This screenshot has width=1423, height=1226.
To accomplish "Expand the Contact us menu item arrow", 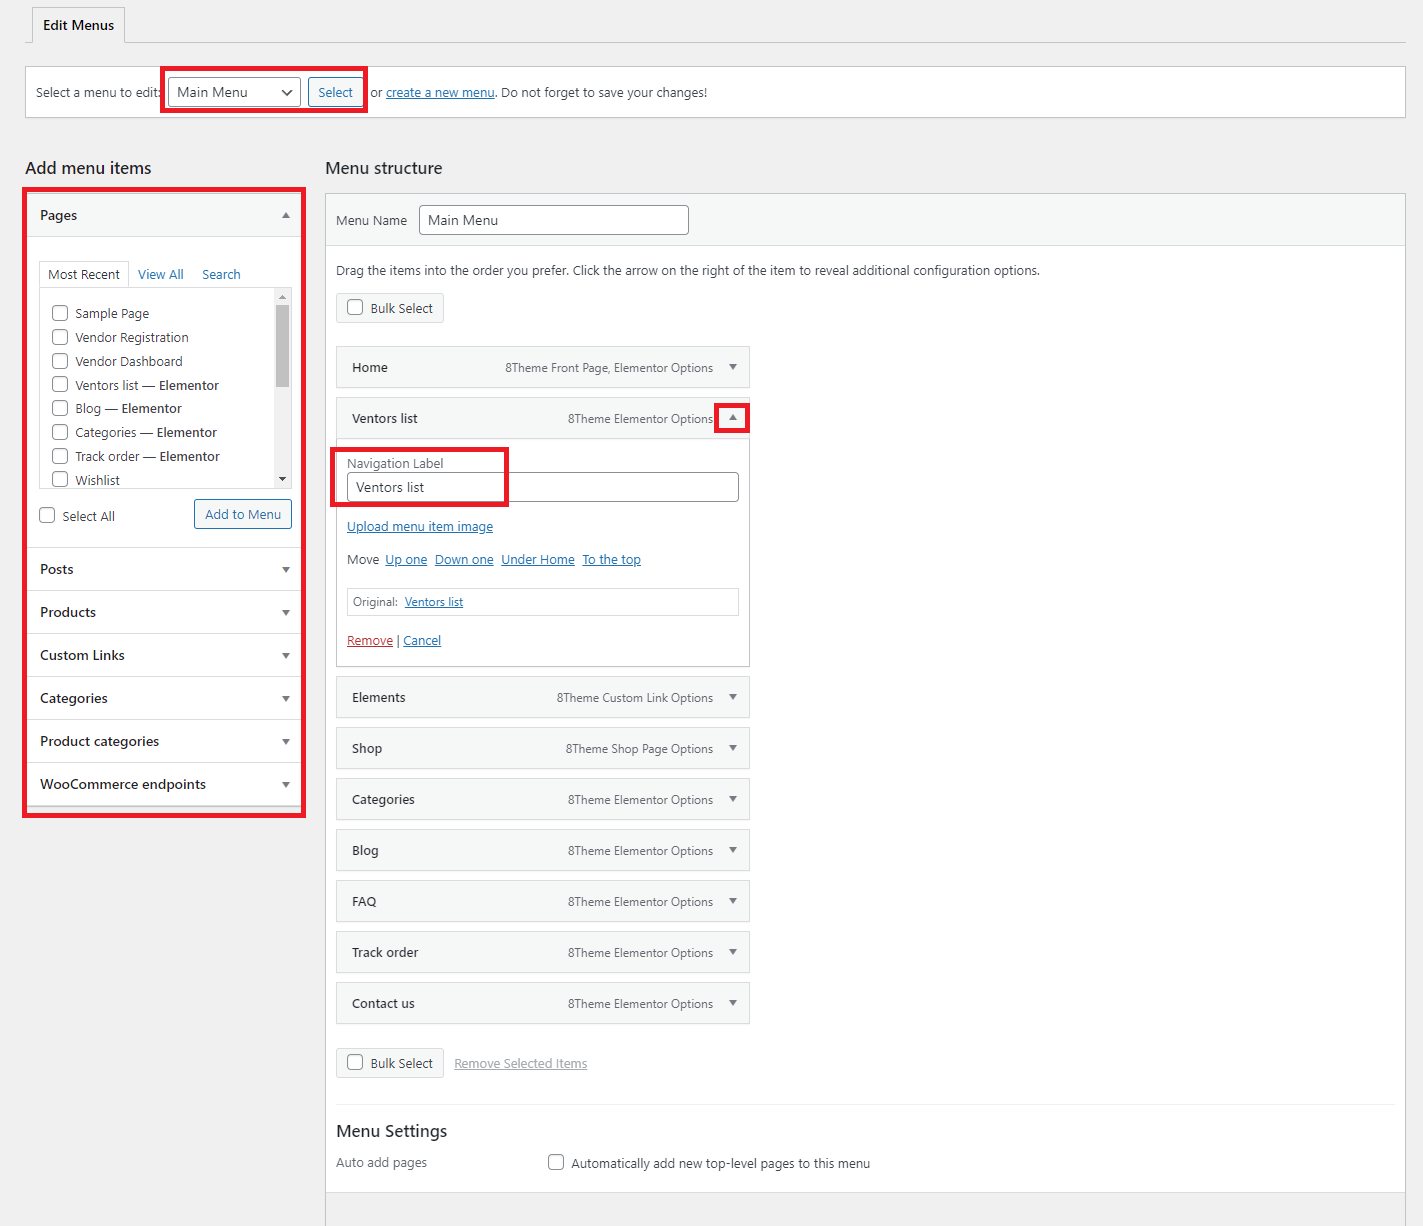I will (x=733, y=1003).
